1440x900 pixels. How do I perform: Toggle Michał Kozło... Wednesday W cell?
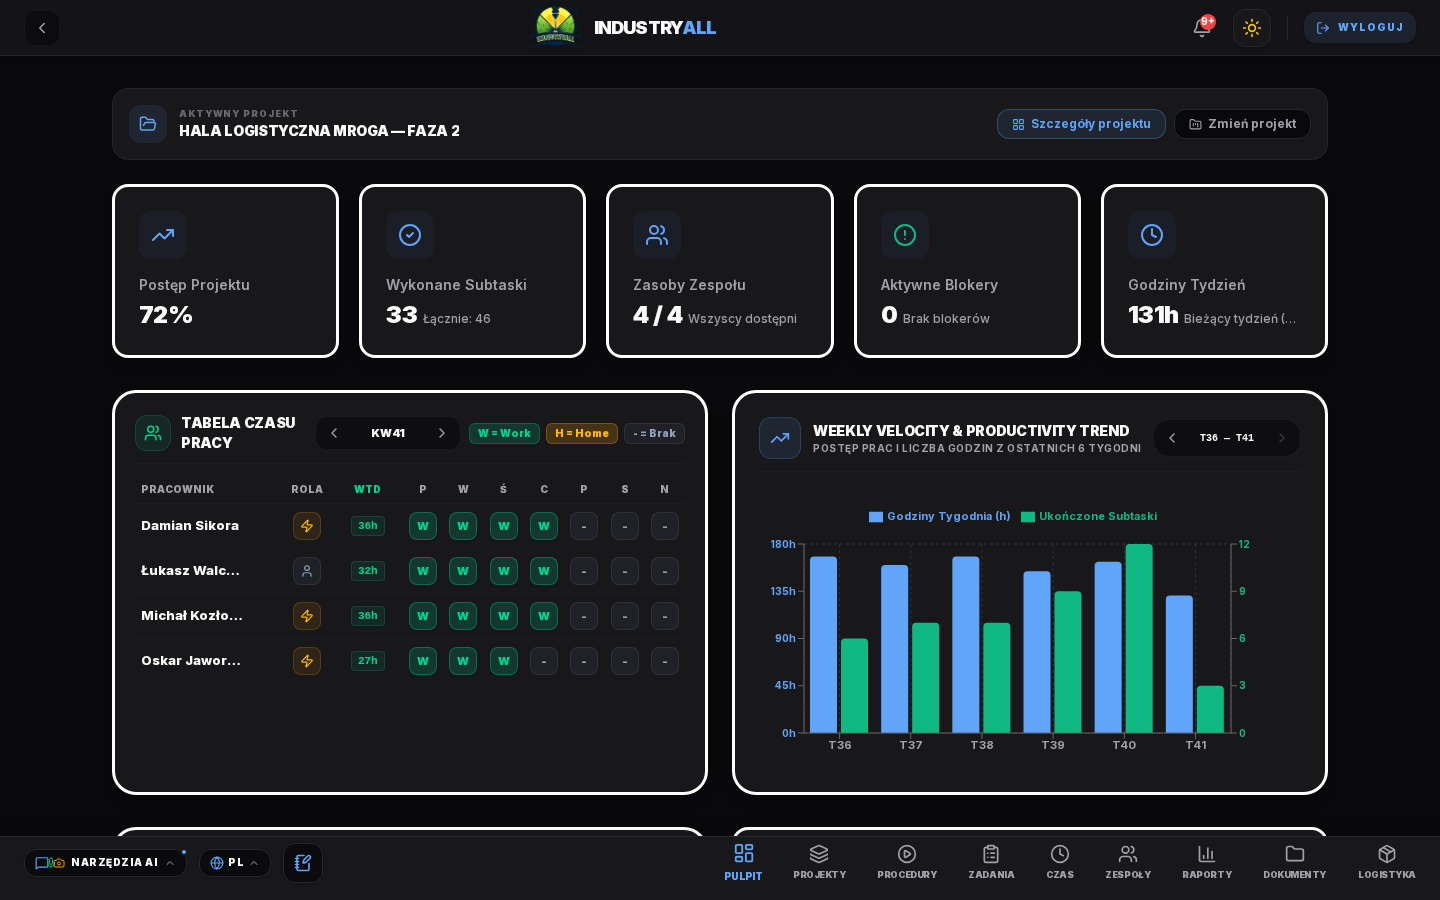504,616
